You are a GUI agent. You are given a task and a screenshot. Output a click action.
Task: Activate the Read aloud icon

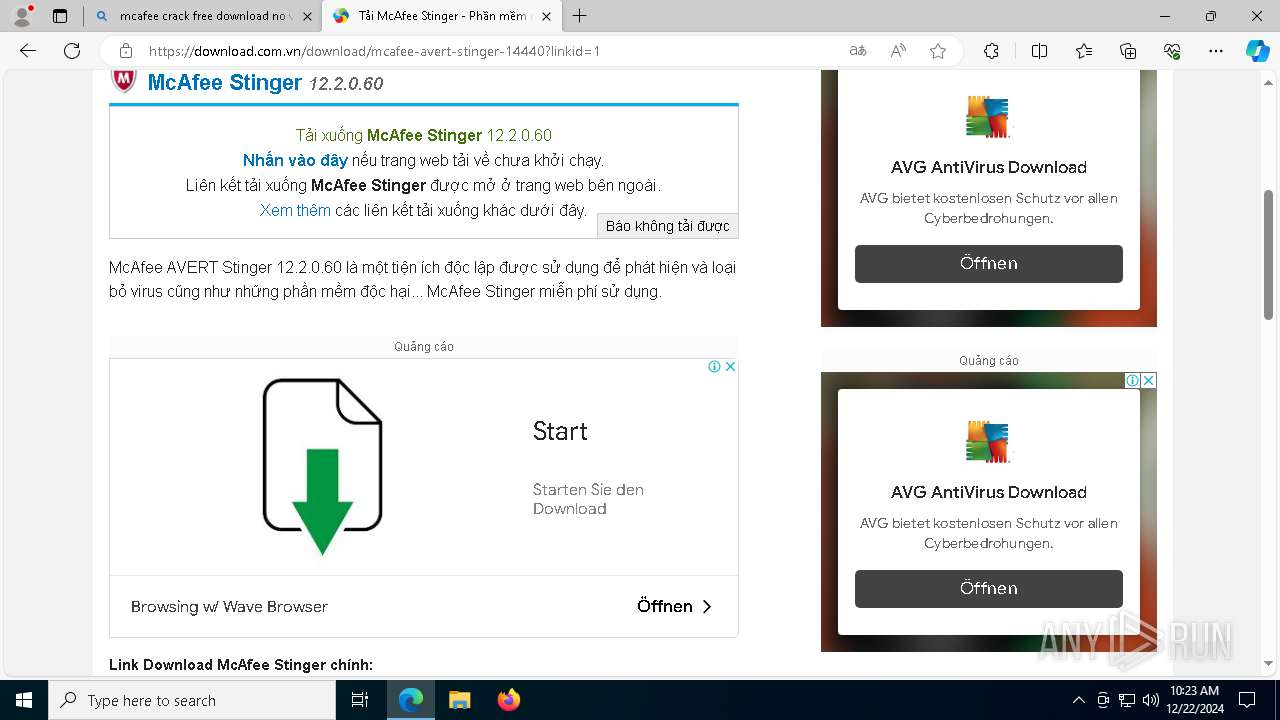pyautogui.click(x=898, y=51)
